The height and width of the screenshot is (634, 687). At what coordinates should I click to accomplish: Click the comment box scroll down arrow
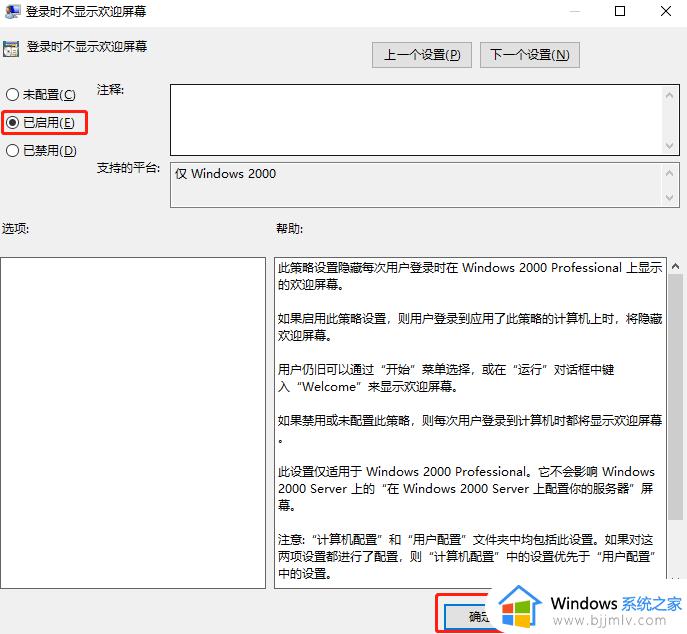coord(669,145)
